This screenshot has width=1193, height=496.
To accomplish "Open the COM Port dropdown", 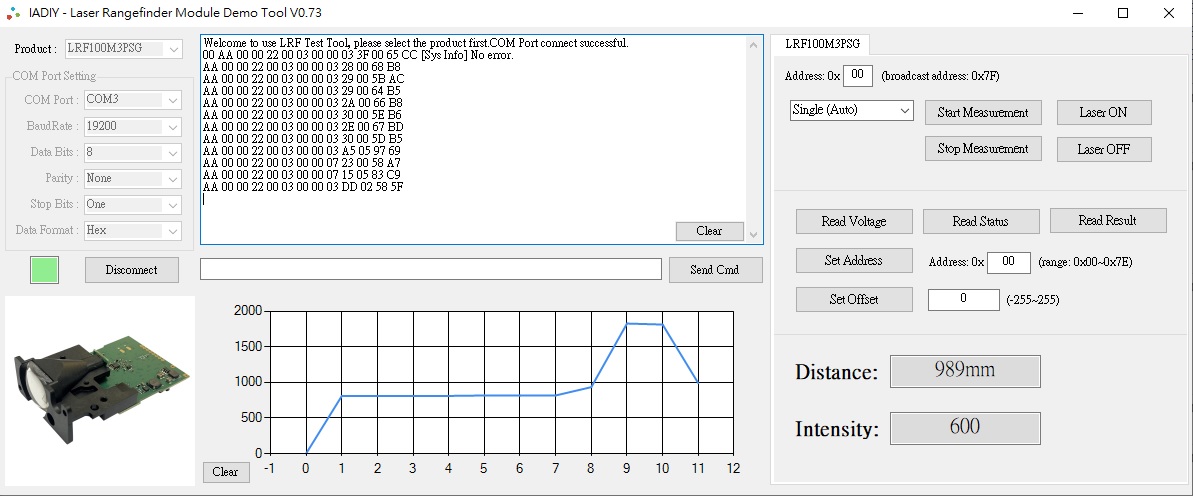I will click(131, 100).
